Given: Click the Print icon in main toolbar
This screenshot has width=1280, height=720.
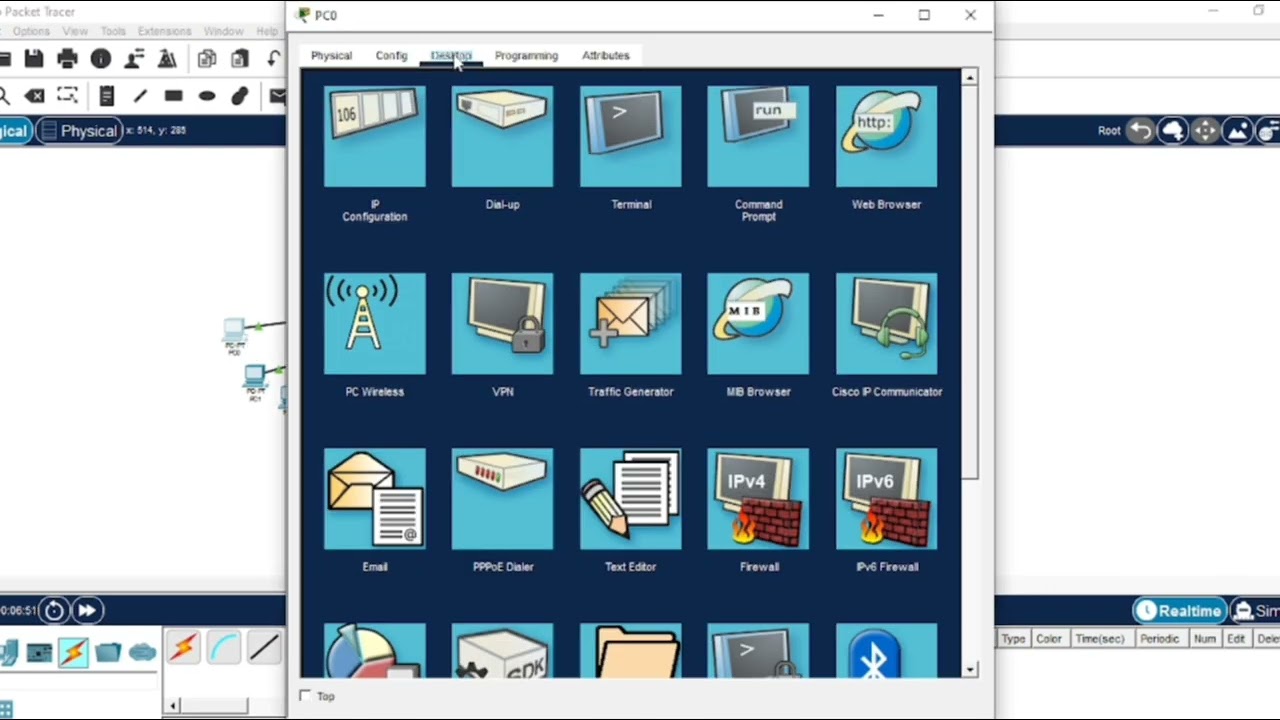Looking at the screenshot, I should click(x=67, y=59).
